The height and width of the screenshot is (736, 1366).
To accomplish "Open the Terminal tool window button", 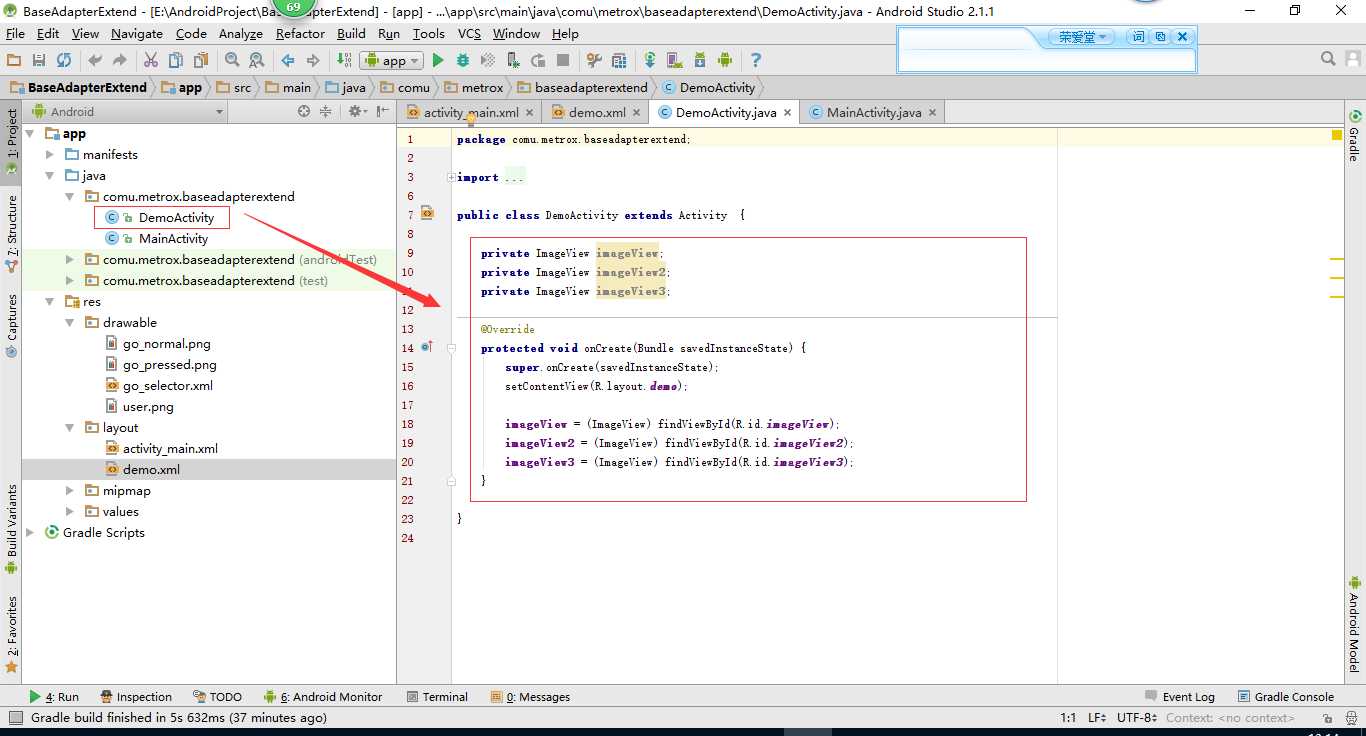I will (x=438, y=697).
